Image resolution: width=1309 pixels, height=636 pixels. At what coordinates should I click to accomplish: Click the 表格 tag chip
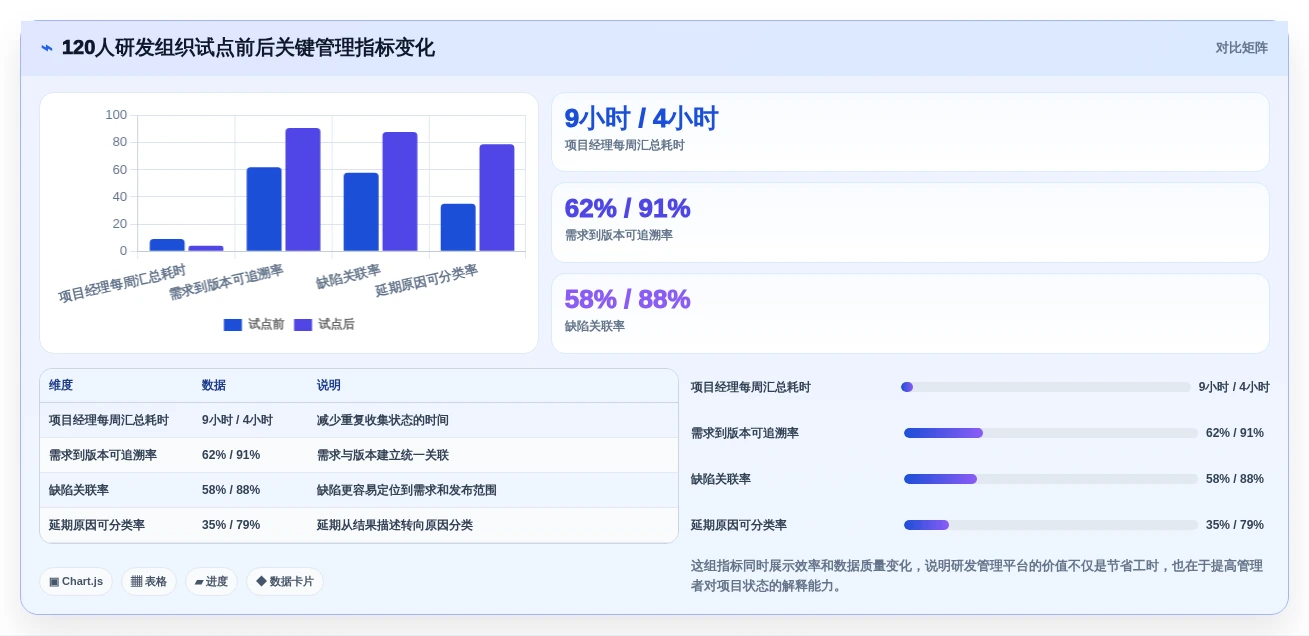point(149,581)
